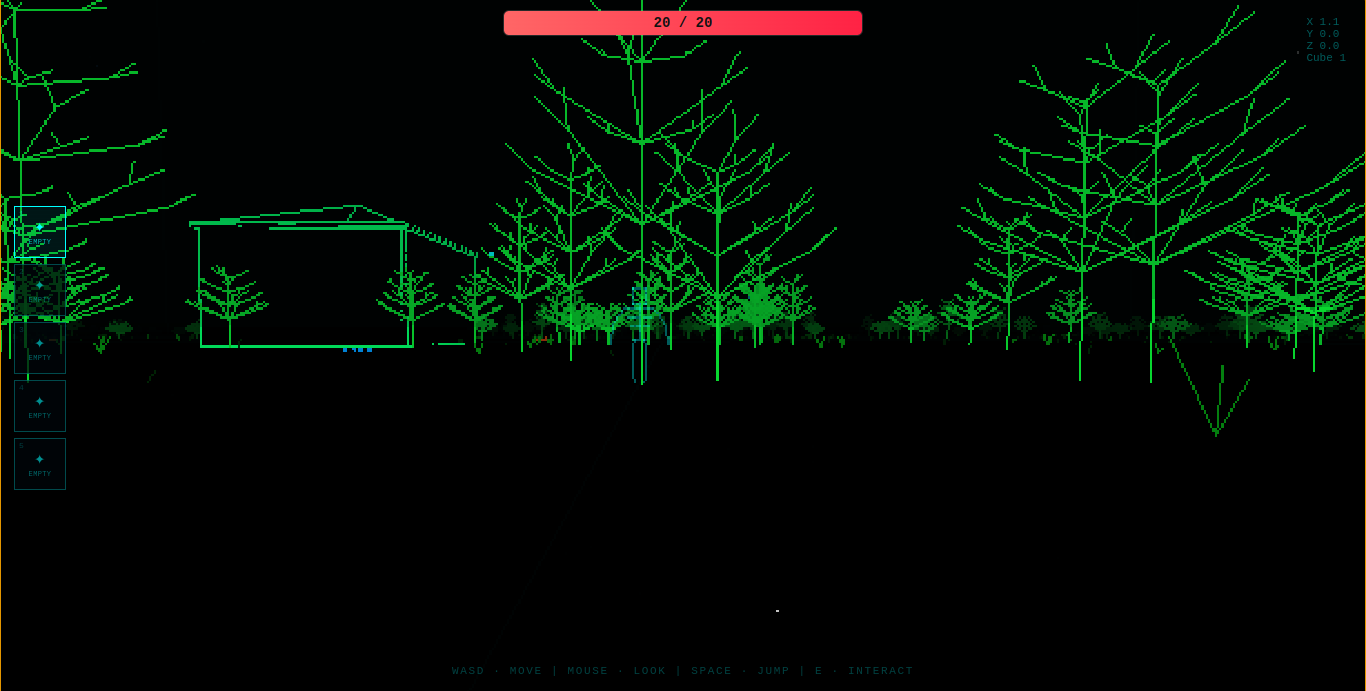Click the wireframe house outline

click(302, 278)
